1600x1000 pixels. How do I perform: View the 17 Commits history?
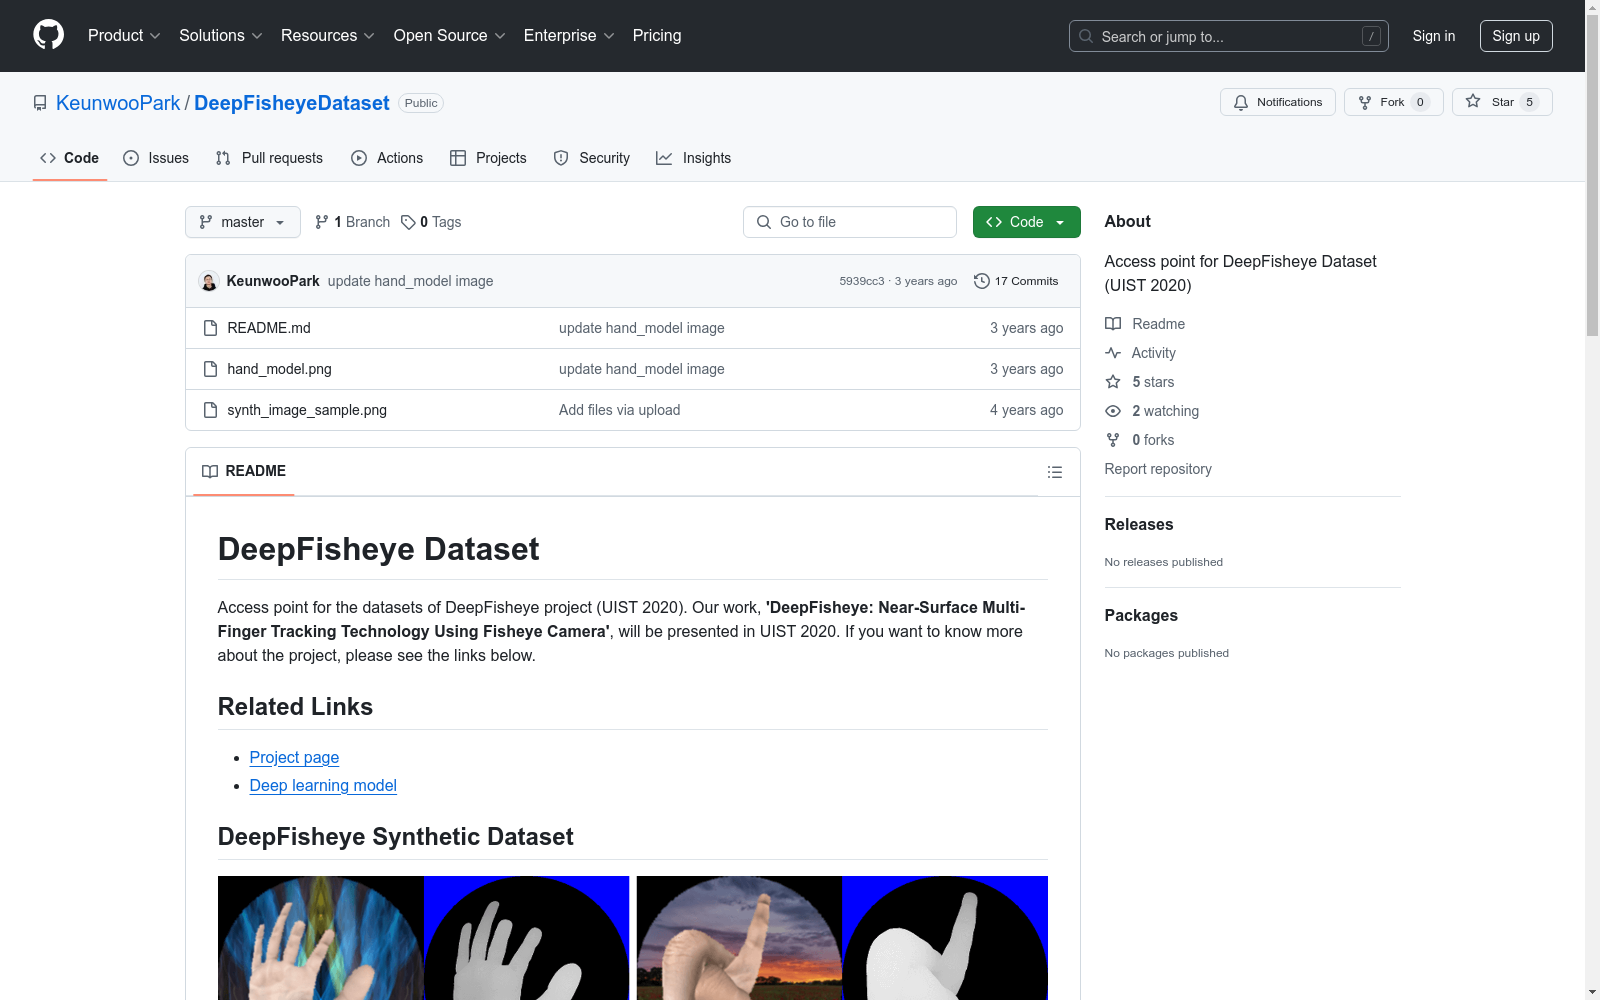(x=1016, y=281)
